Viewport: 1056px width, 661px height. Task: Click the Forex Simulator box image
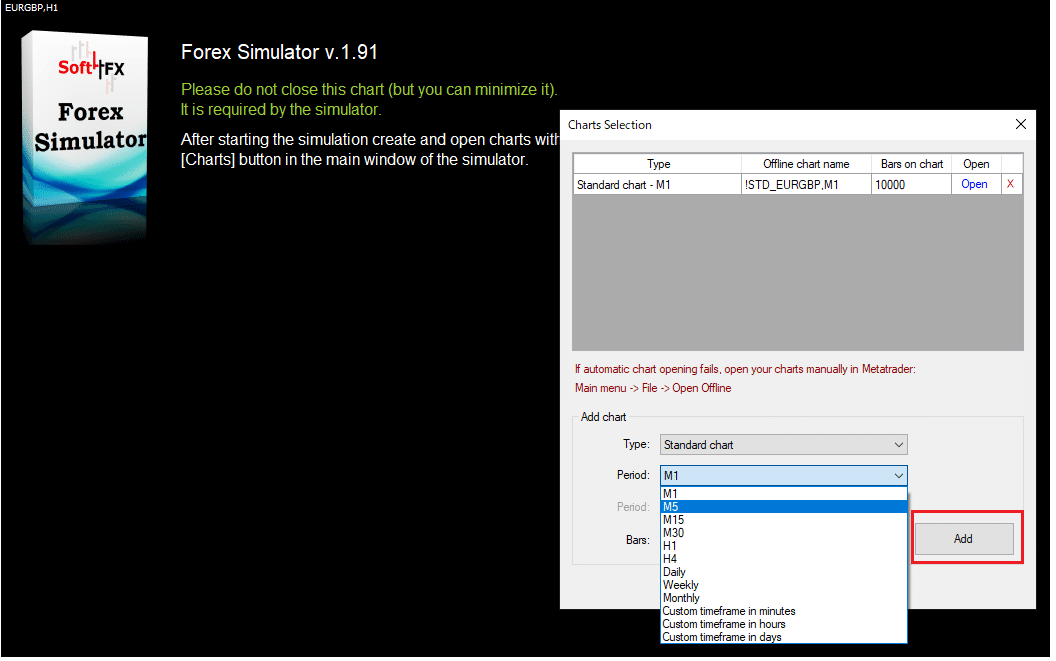[x=85, y=137]
